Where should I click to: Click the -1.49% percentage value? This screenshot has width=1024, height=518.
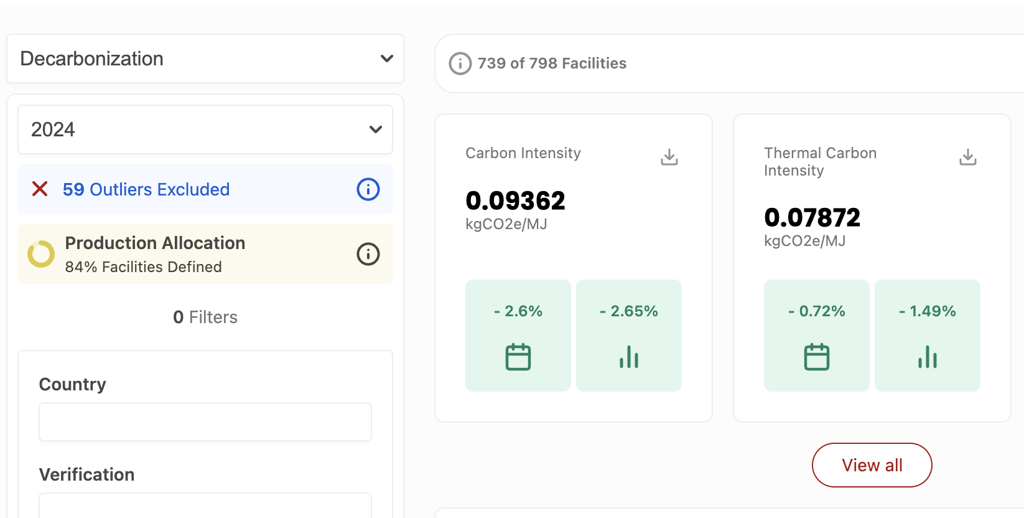tap(927, 312)
